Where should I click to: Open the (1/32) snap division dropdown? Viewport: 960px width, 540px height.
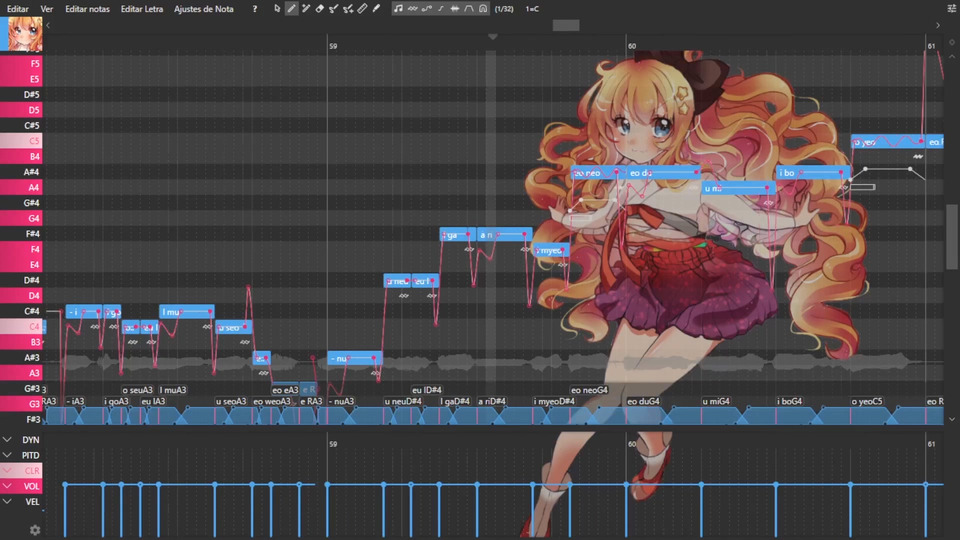504,9
